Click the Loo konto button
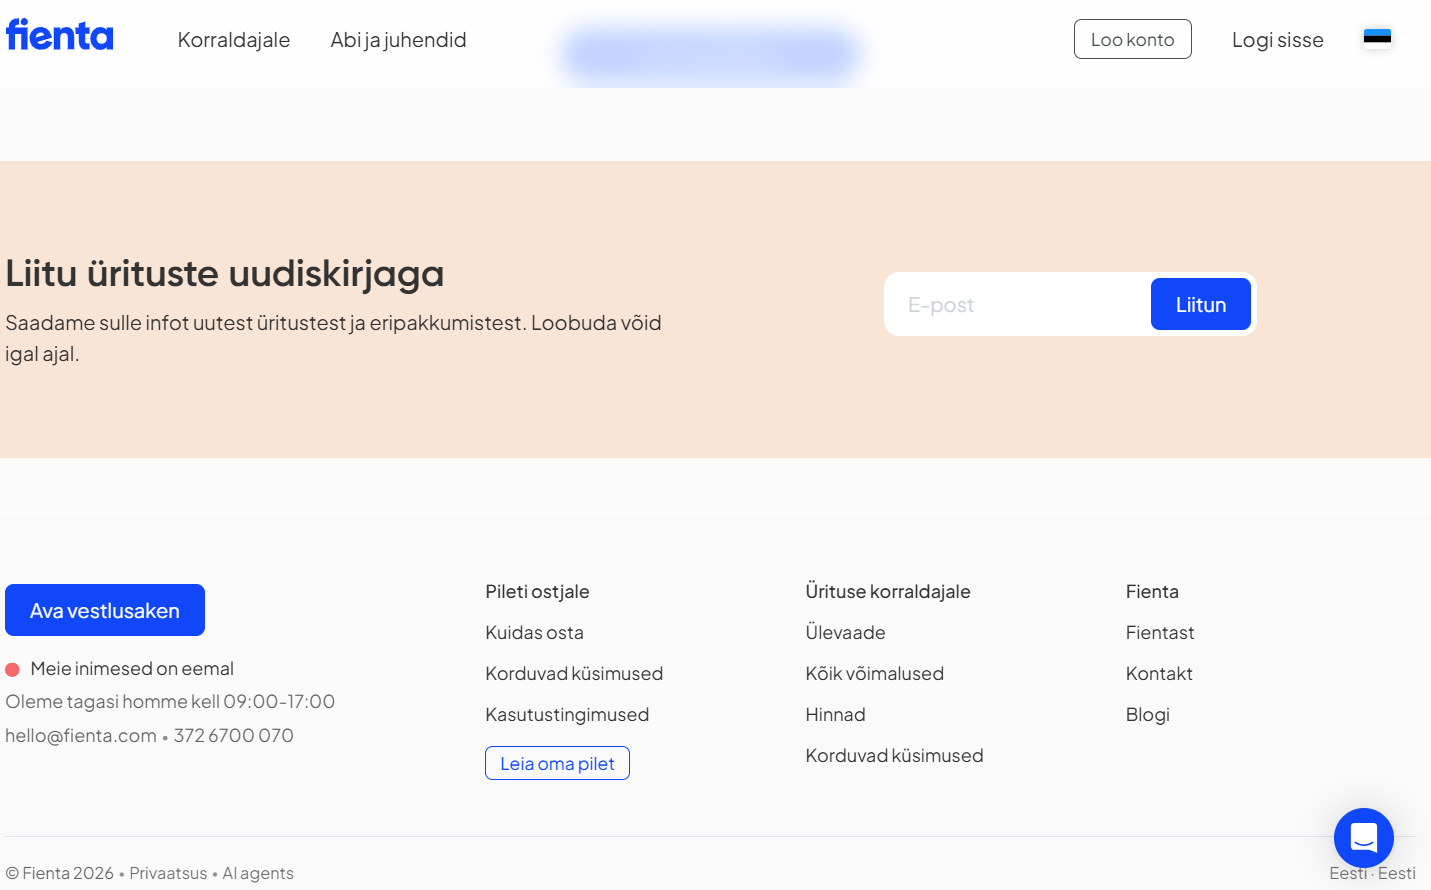The image size is (1431, 890). pos(1133,39)
